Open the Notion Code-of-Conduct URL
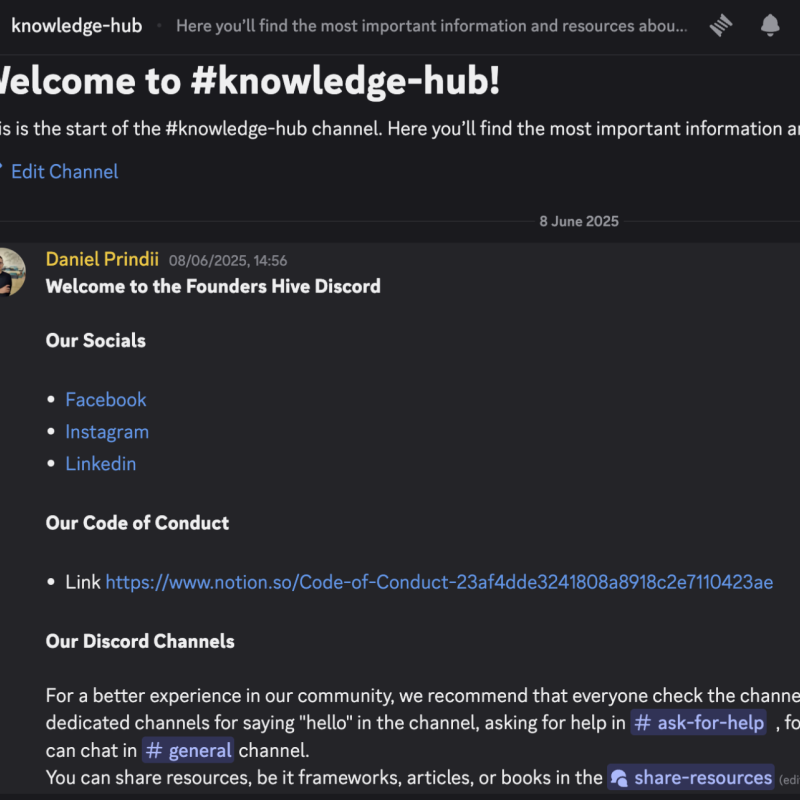The width and height of the screenshot is (800, 800). [439, 582]
